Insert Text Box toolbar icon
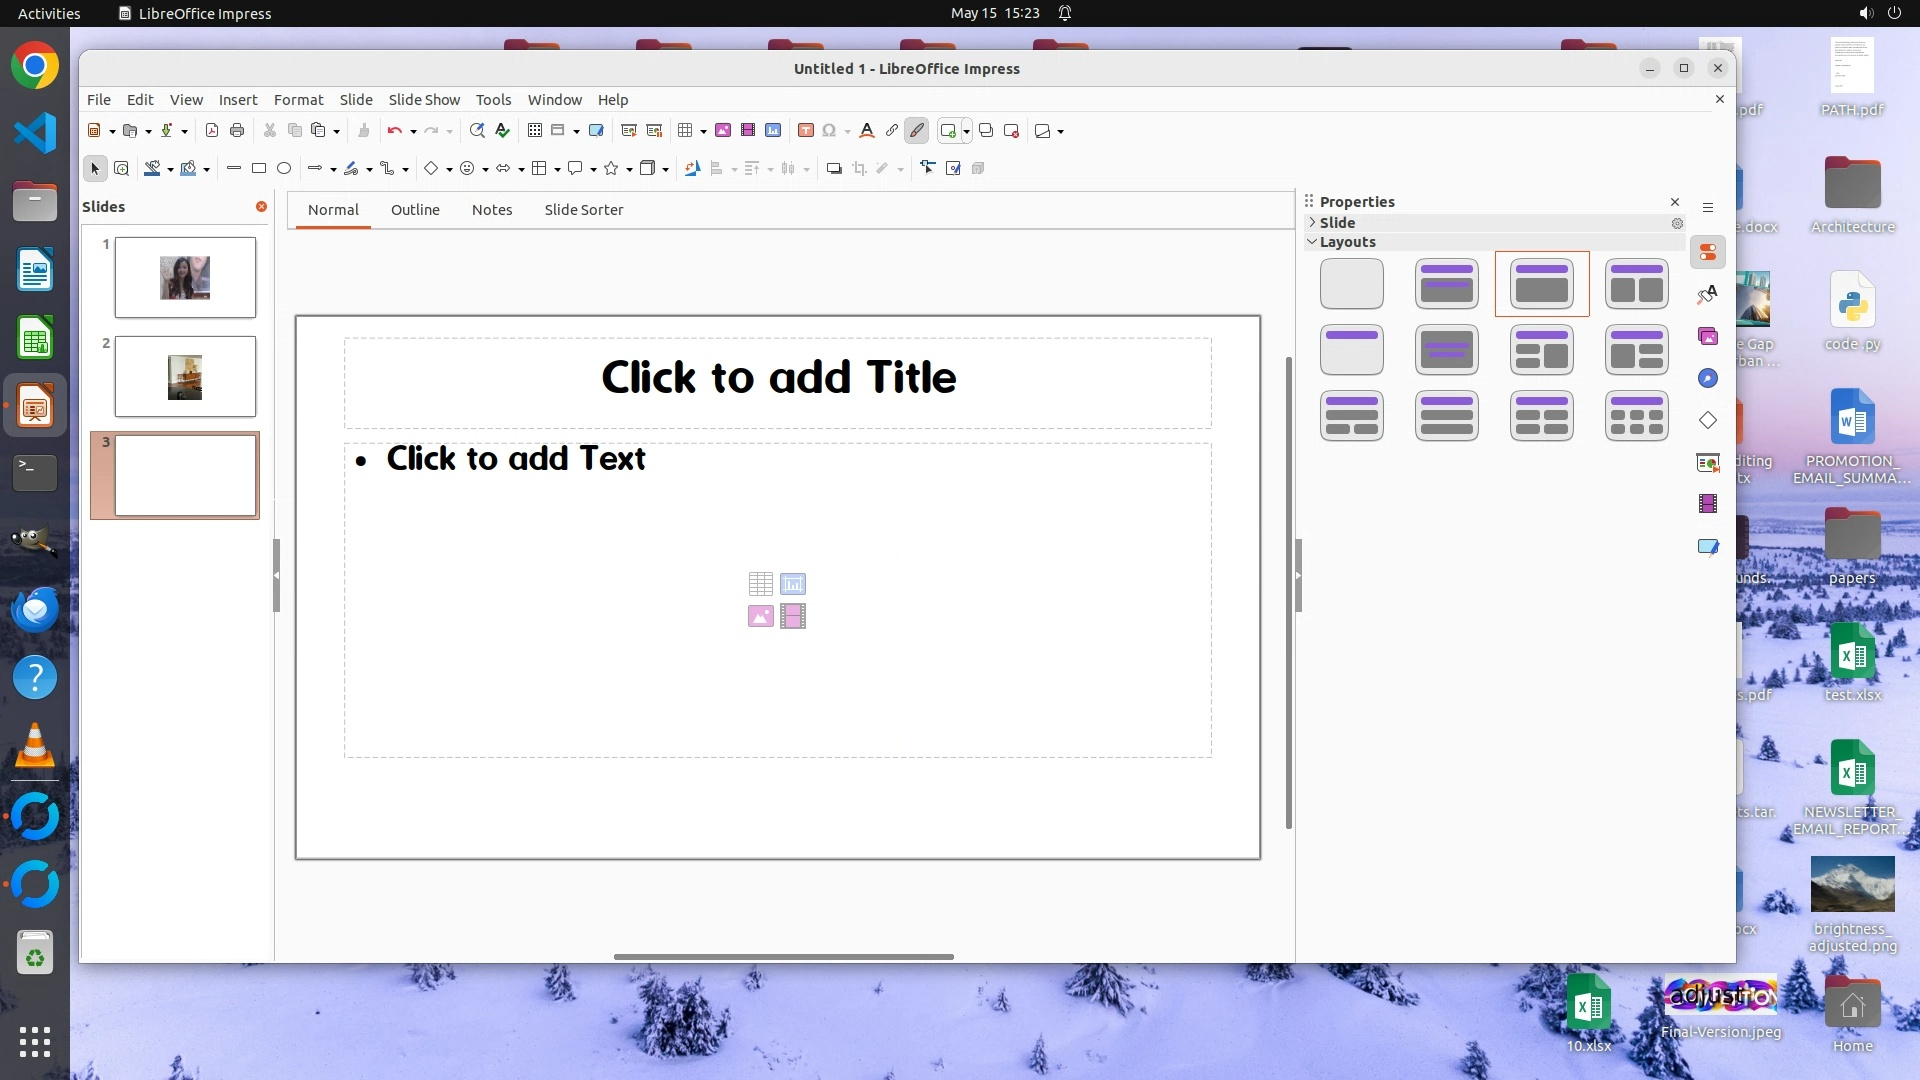This screenshot has height=1080, width=1920. tap(805, 131)
